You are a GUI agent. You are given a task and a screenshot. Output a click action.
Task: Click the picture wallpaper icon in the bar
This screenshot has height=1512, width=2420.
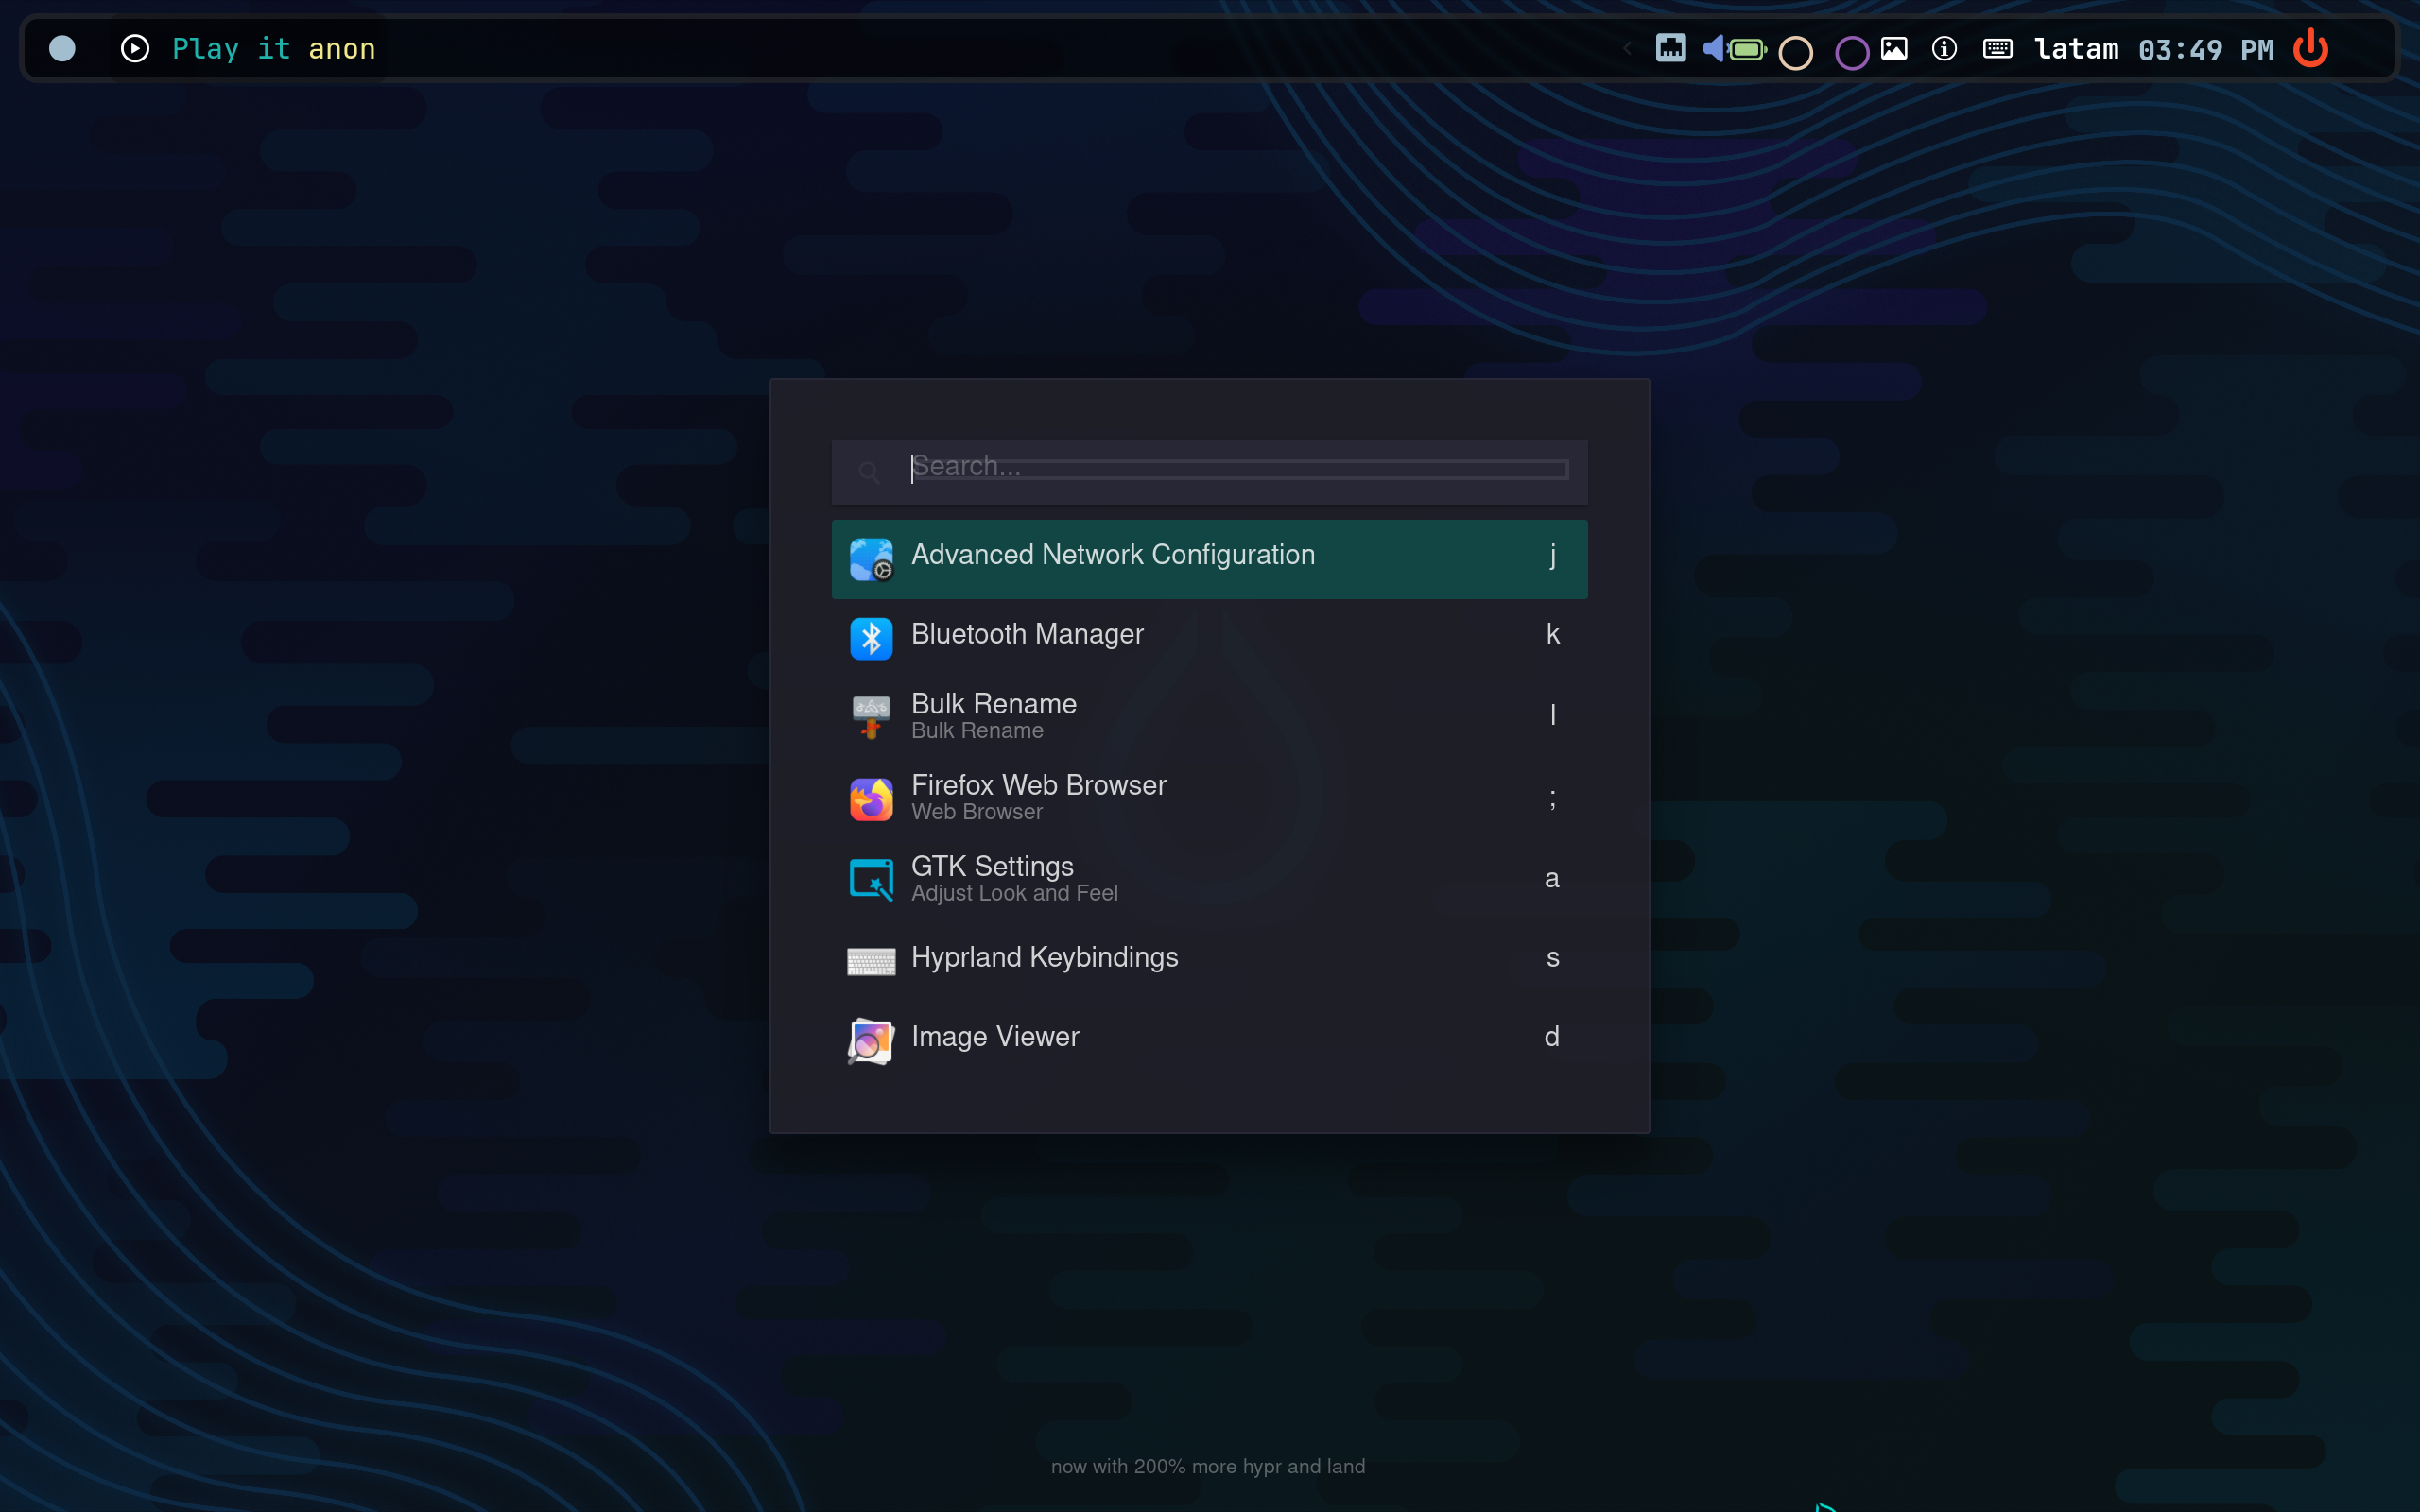click(1894, 48)
